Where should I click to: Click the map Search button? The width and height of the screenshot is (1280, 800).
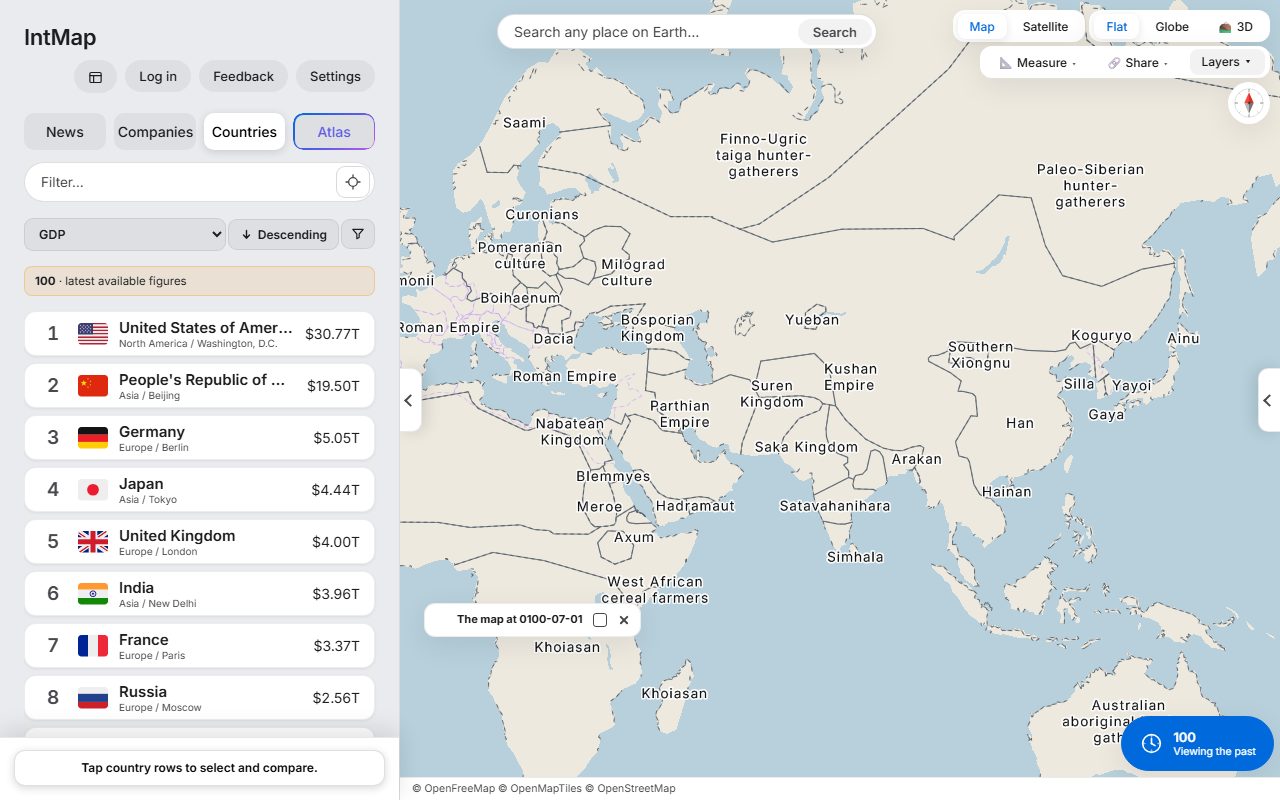pos(834,32)
